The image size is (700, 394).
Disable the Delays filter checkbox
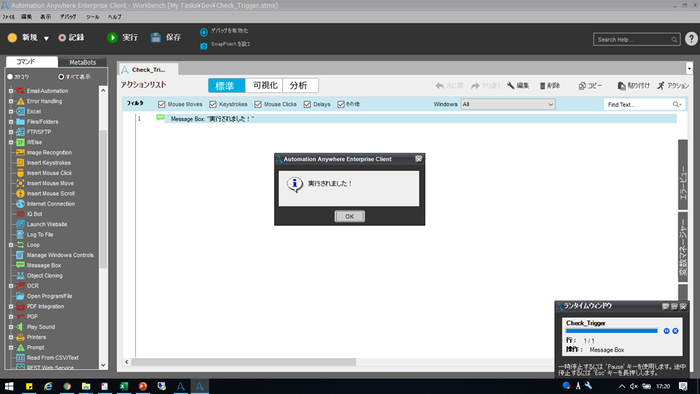point(307,104)
